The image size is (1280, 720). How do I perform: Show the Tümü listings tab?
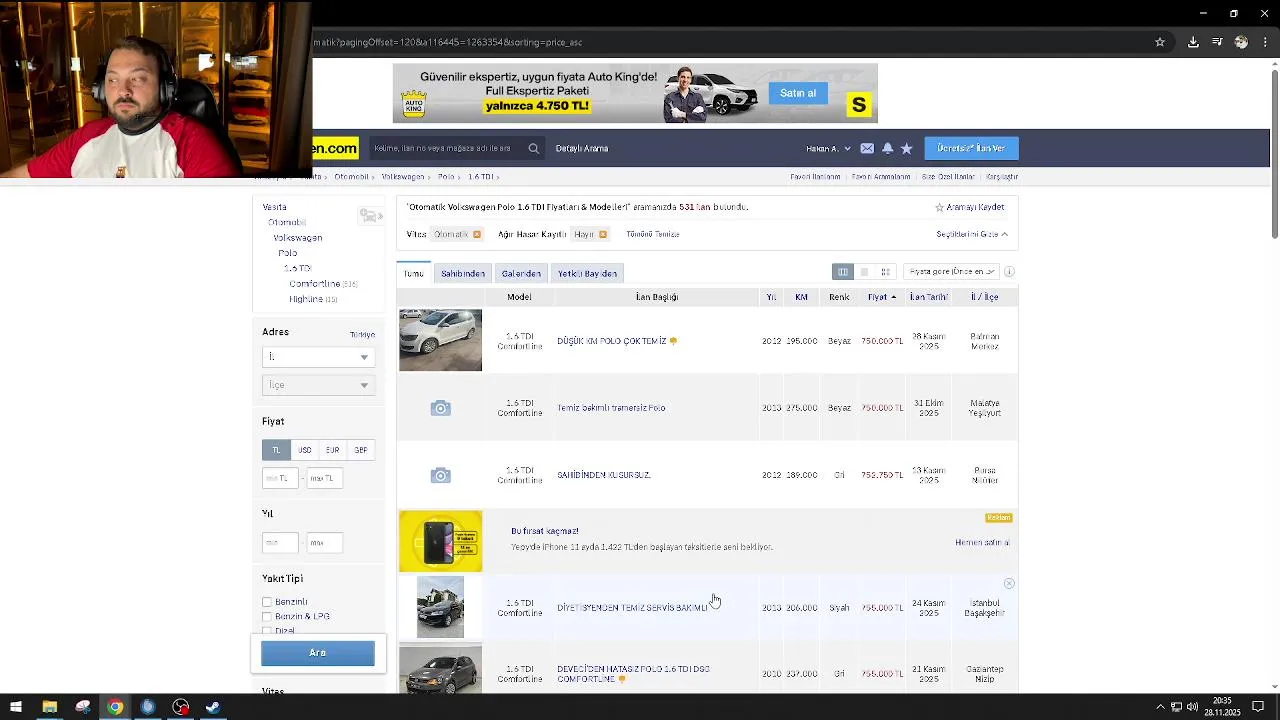[413, 273]
